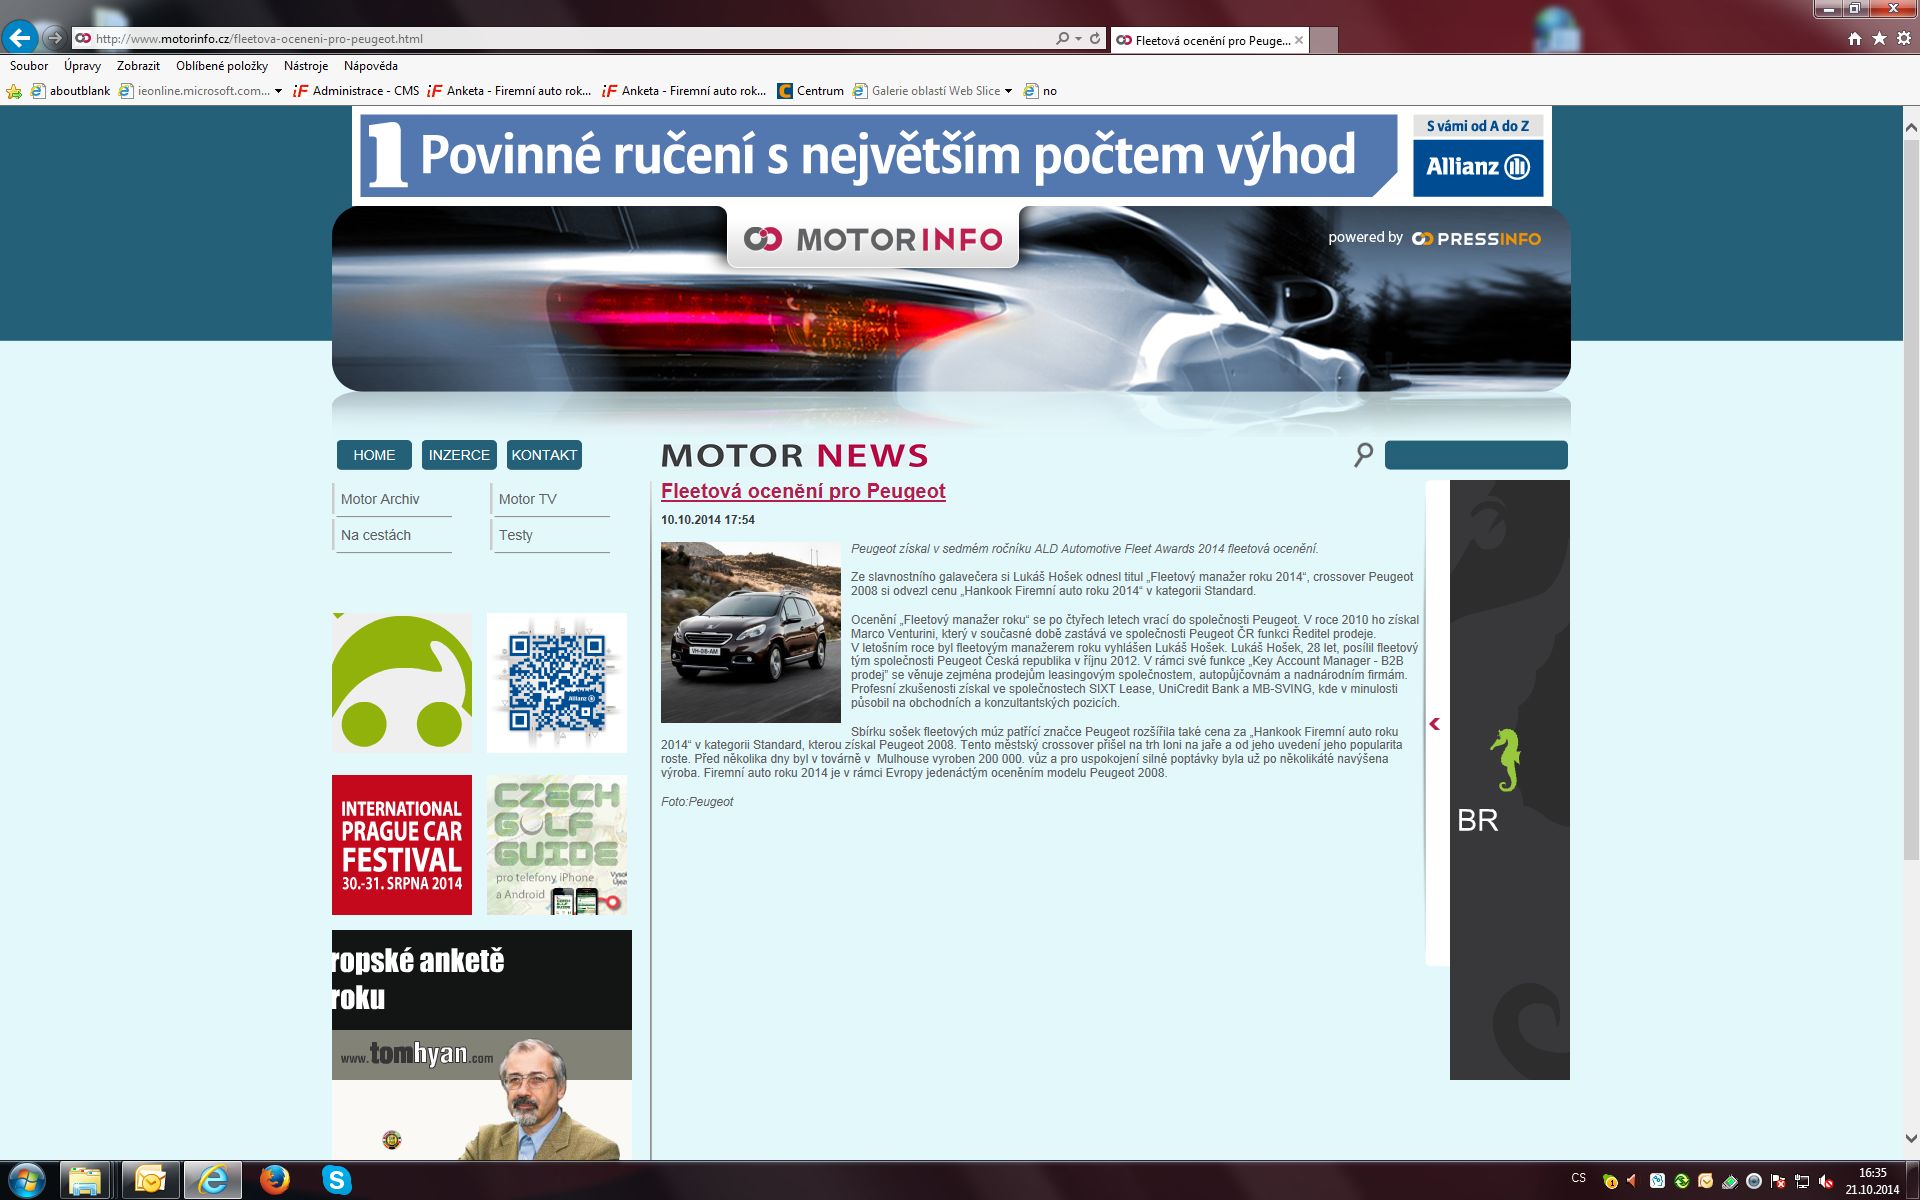This screenshot has height=1200, width=1920.
Task: Click the Outlook reminder clock tray icon
Action: point(1706,1181)
